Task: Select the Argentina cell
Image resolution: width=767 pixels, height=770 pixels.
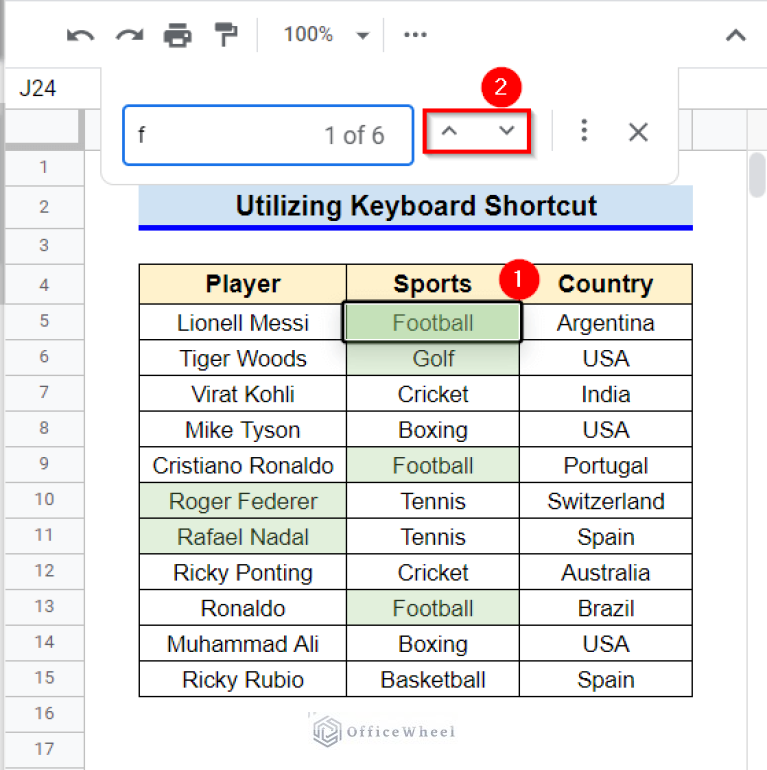Action: coord(605,323)
